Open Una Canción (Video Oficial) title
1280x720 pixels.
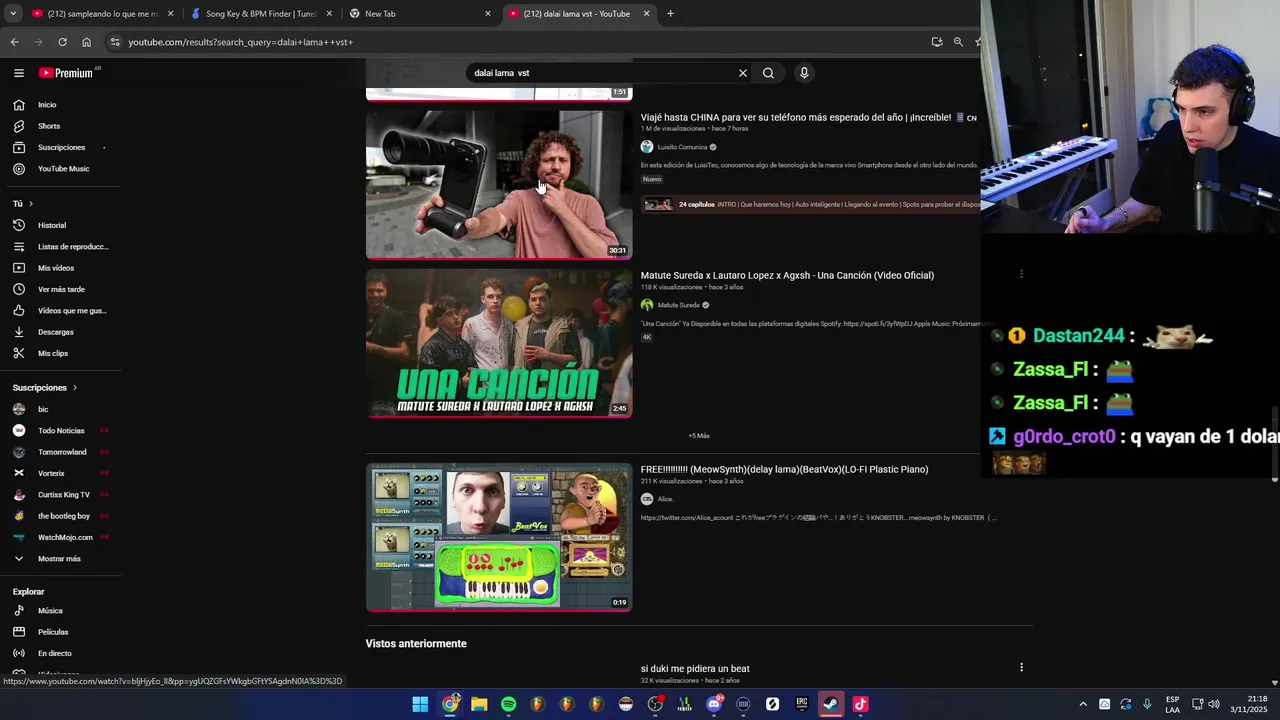(787, 276)
